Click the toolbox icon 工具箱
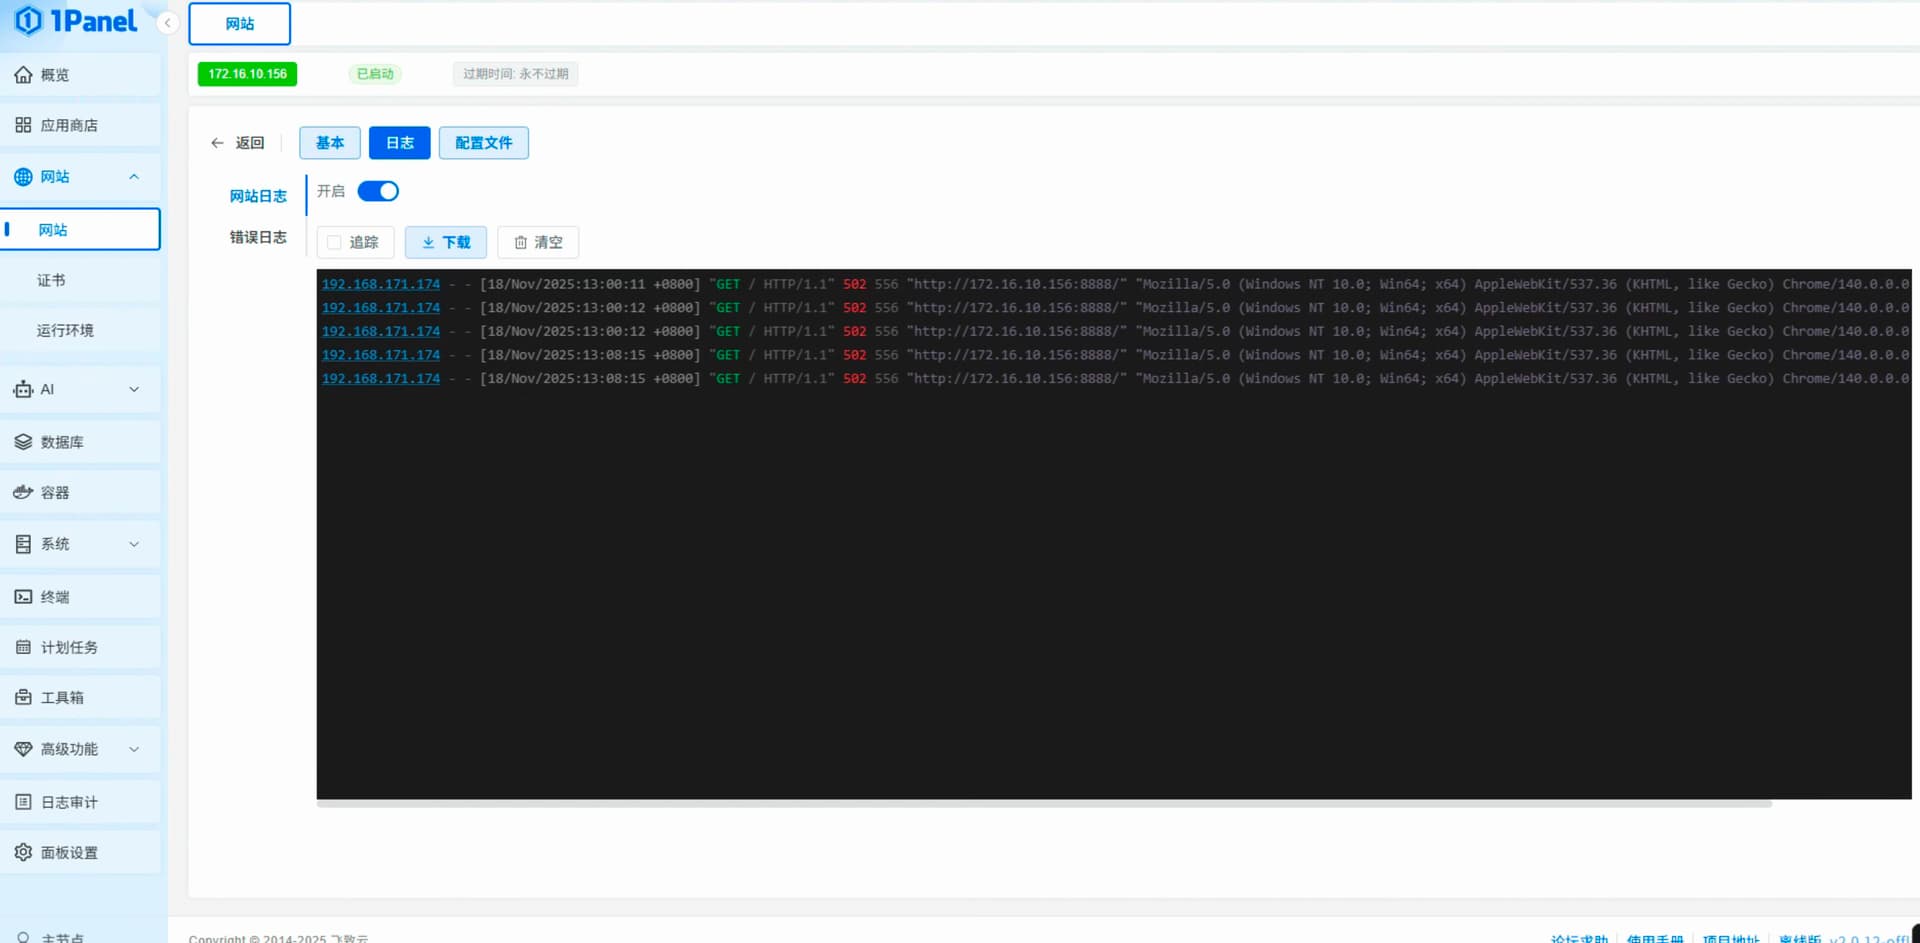The image size is (1920, 943). coord(23,697)
